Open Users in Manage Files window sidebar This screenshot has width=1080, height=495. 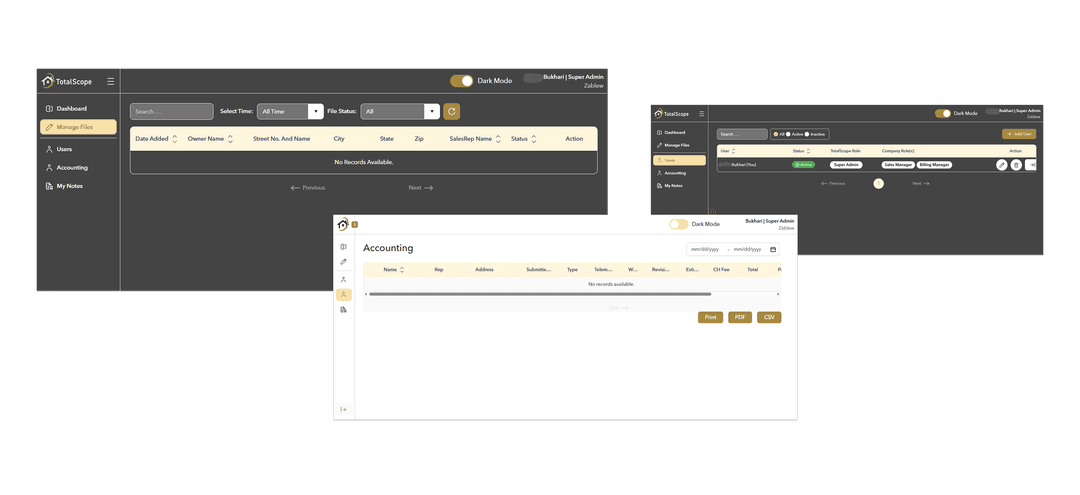coord(59,149)
